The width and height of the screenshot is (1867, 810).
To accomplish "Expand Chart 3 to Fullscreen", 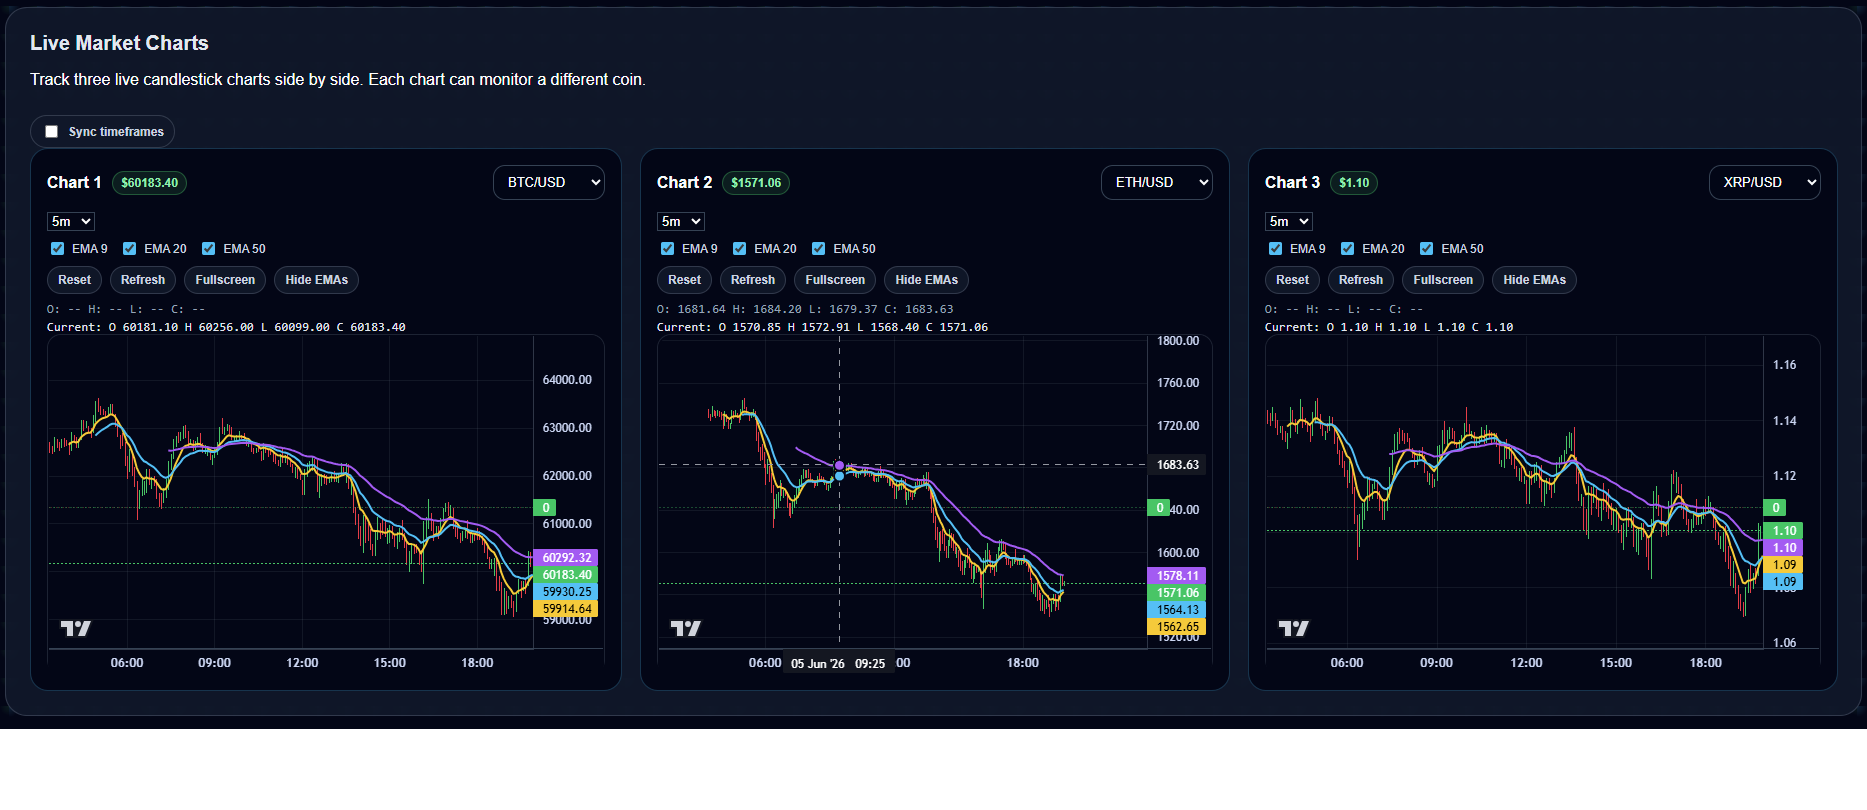I will point(1443,280).
